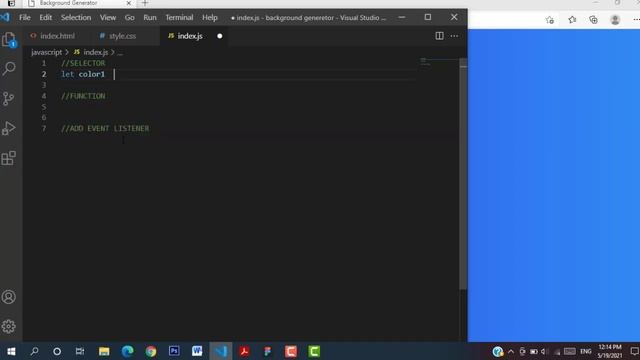Image resolution: width=640 pixels, height=360 pixels.
Task: Add this page to favorites in browser
Action: [550, 20]
